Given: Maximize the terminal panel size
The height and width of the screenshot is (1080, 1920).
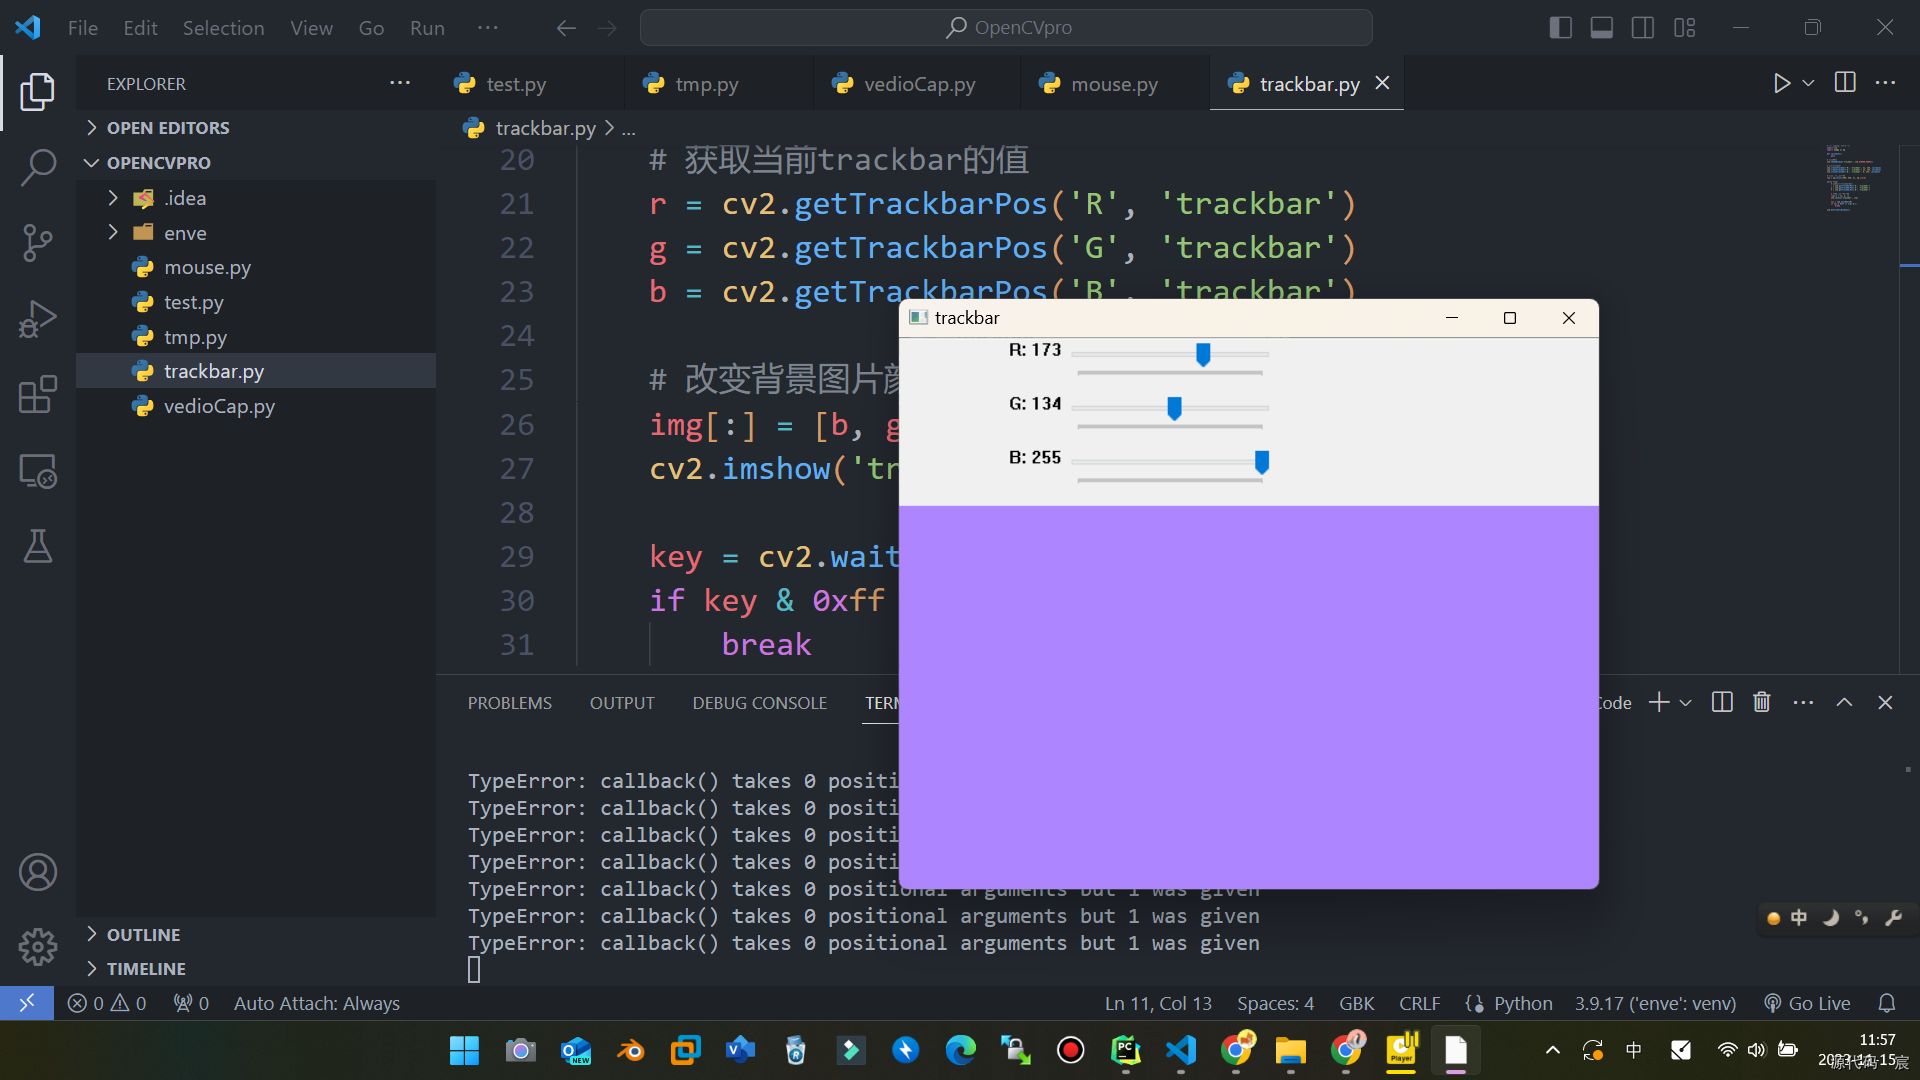Looking at the screenshot, I should (1844, 702).
